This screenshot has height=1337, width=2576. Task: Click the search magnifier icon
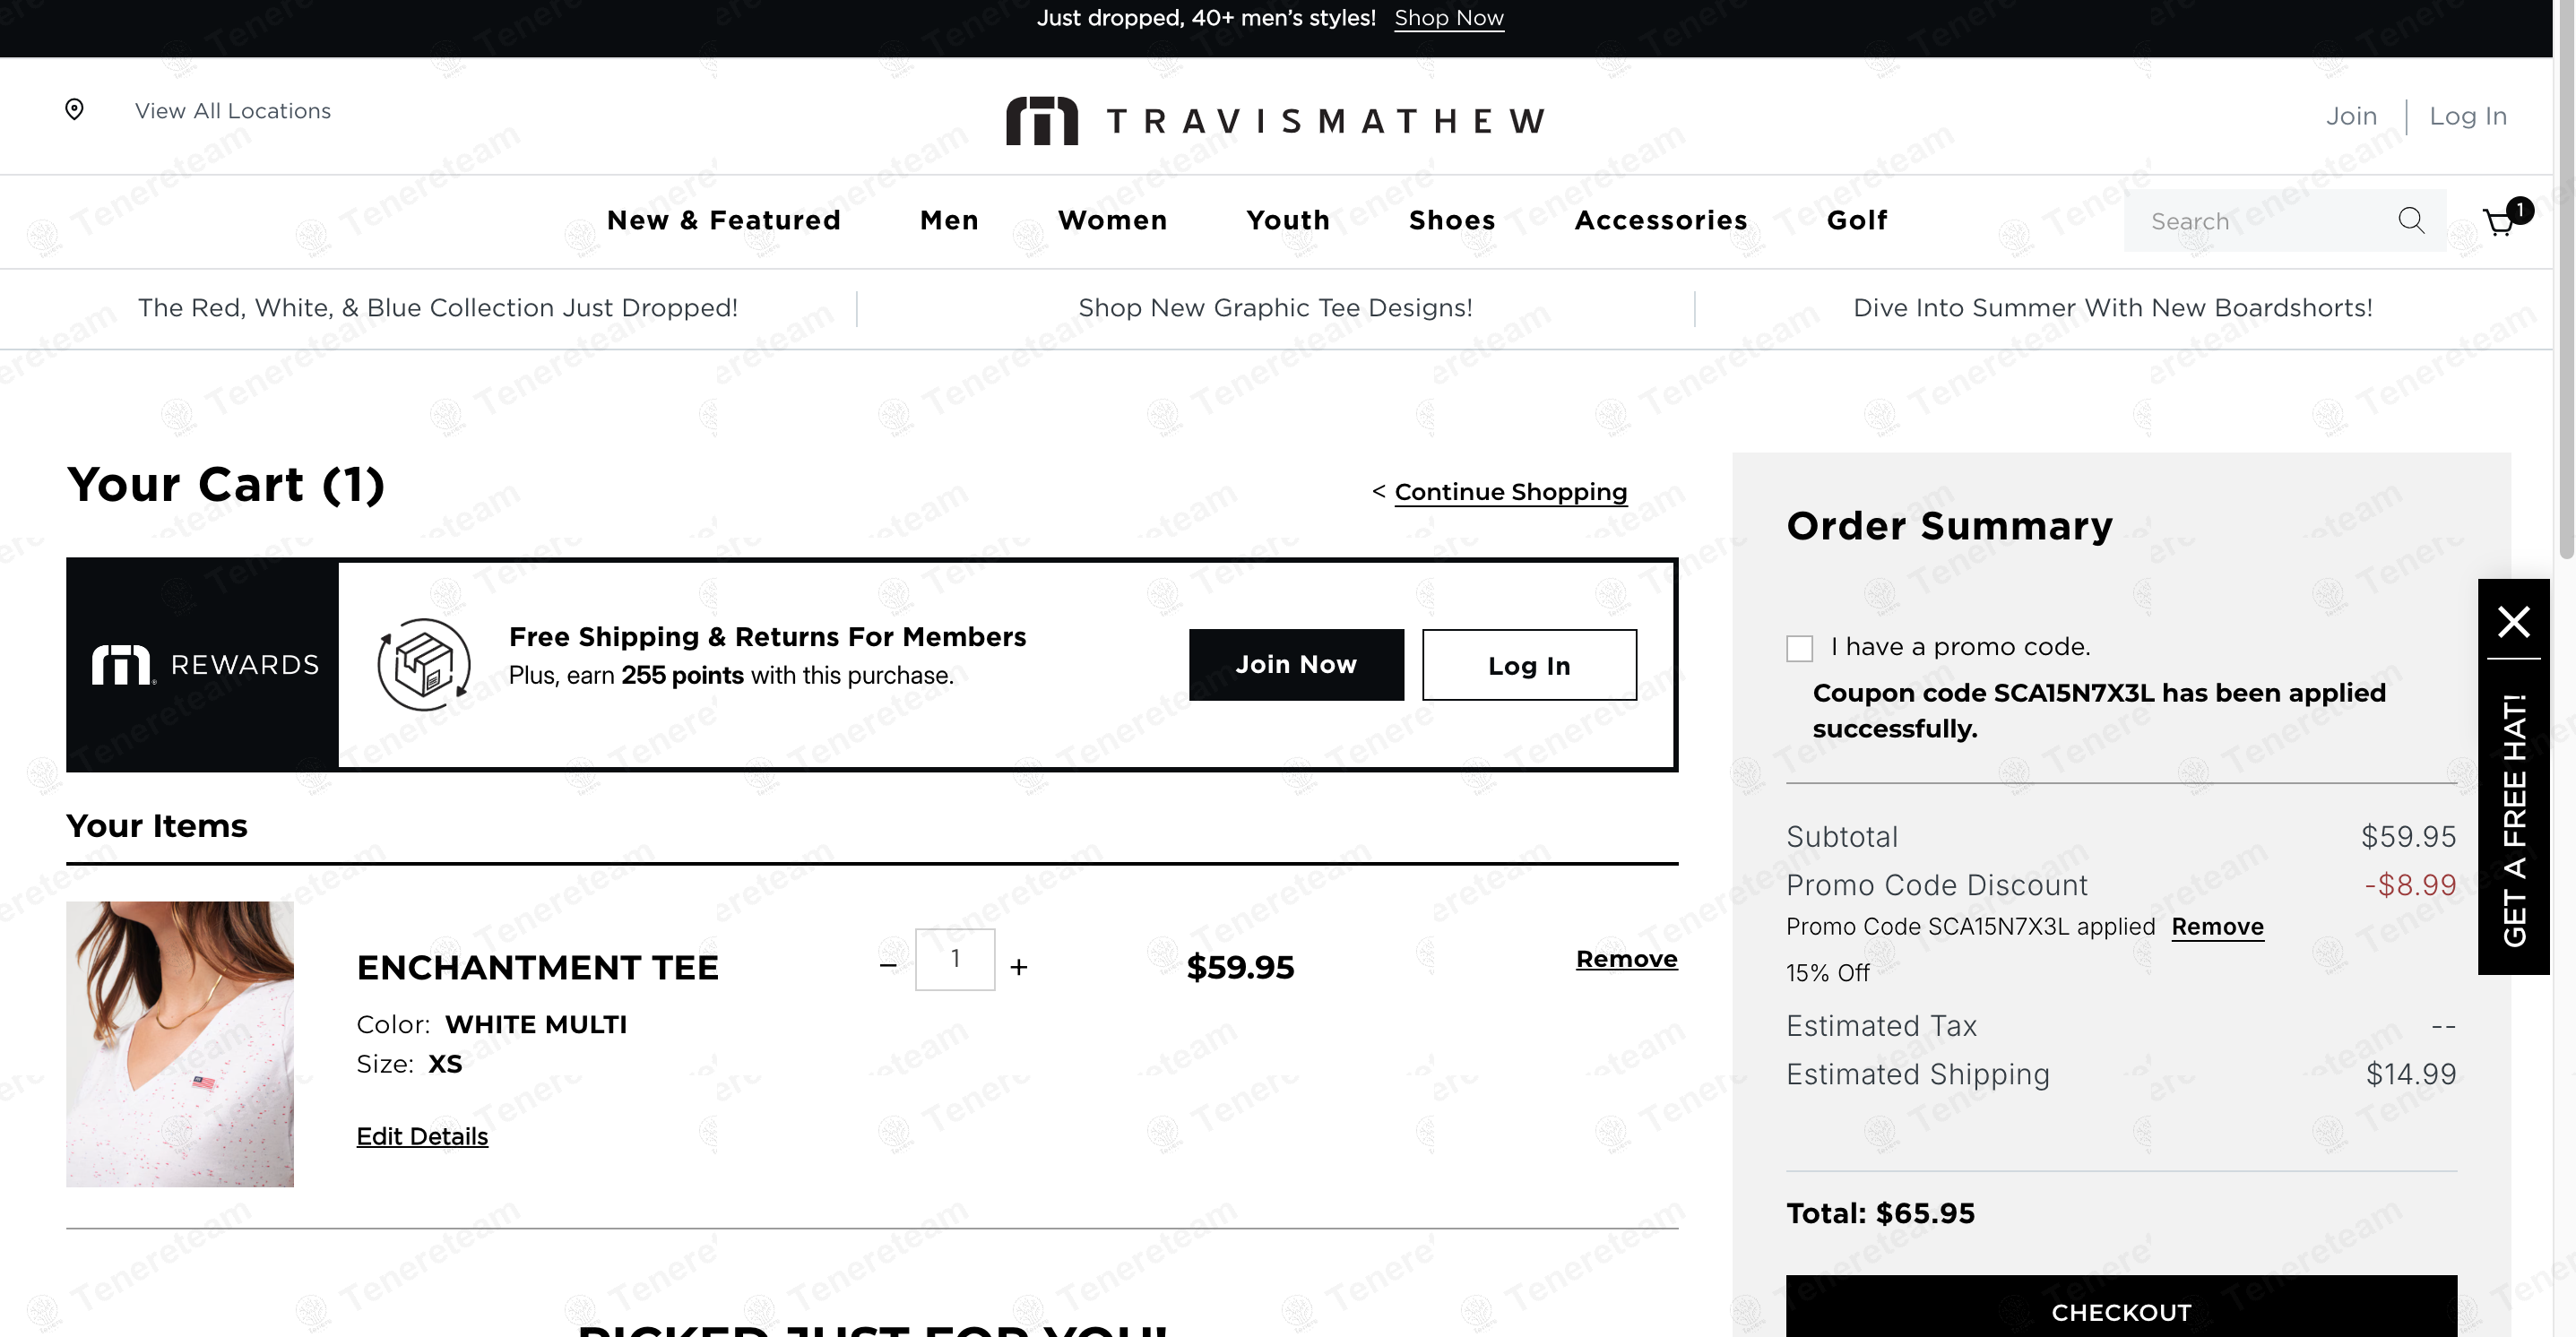tap(2411, 220)
